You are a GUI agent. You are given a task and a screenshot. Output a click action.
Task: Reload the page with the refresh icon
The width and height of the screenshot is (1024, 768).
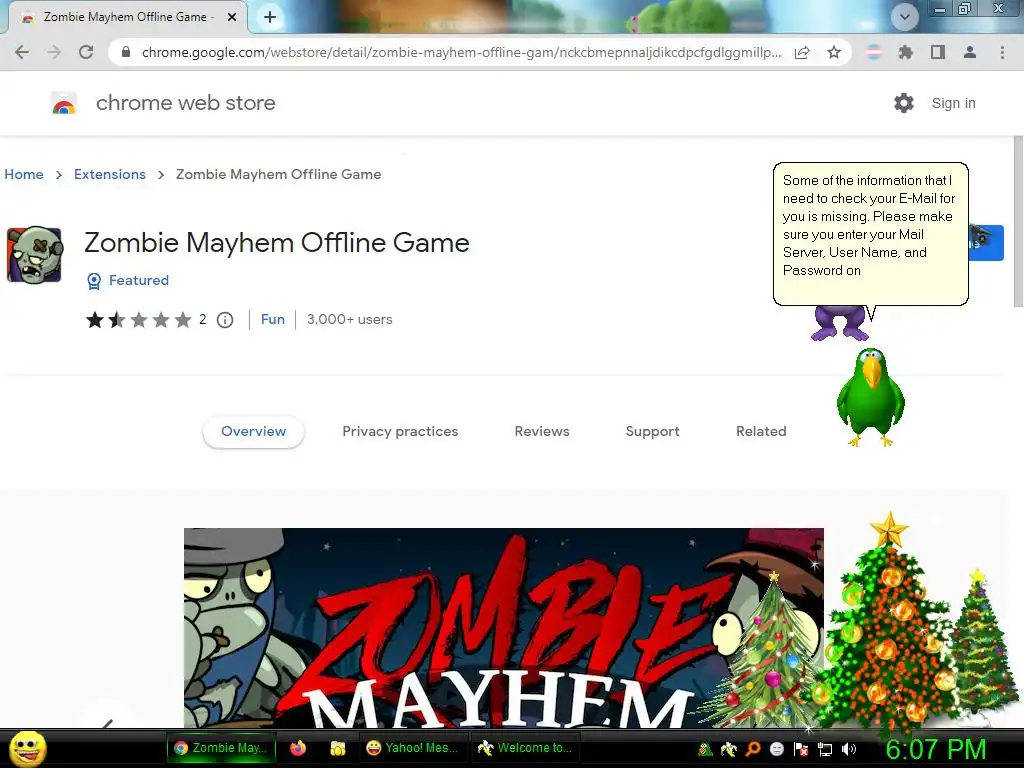click(86, 52)
